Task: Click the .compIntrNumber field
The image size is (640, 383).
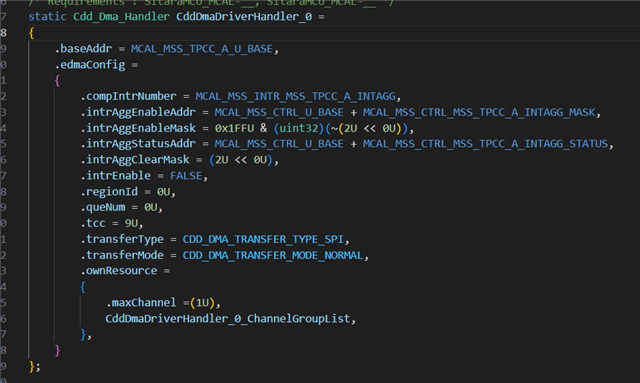Action: pos(128,96)
